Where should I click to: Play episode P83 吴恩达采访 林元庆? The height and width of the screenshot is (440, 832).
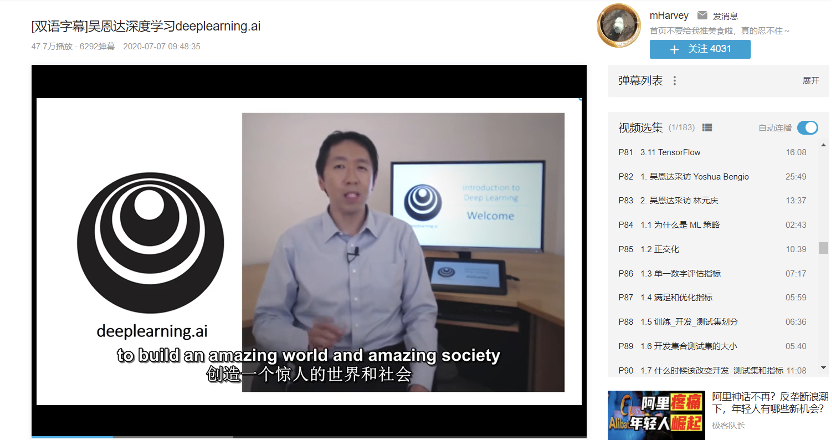click(713, 201)
